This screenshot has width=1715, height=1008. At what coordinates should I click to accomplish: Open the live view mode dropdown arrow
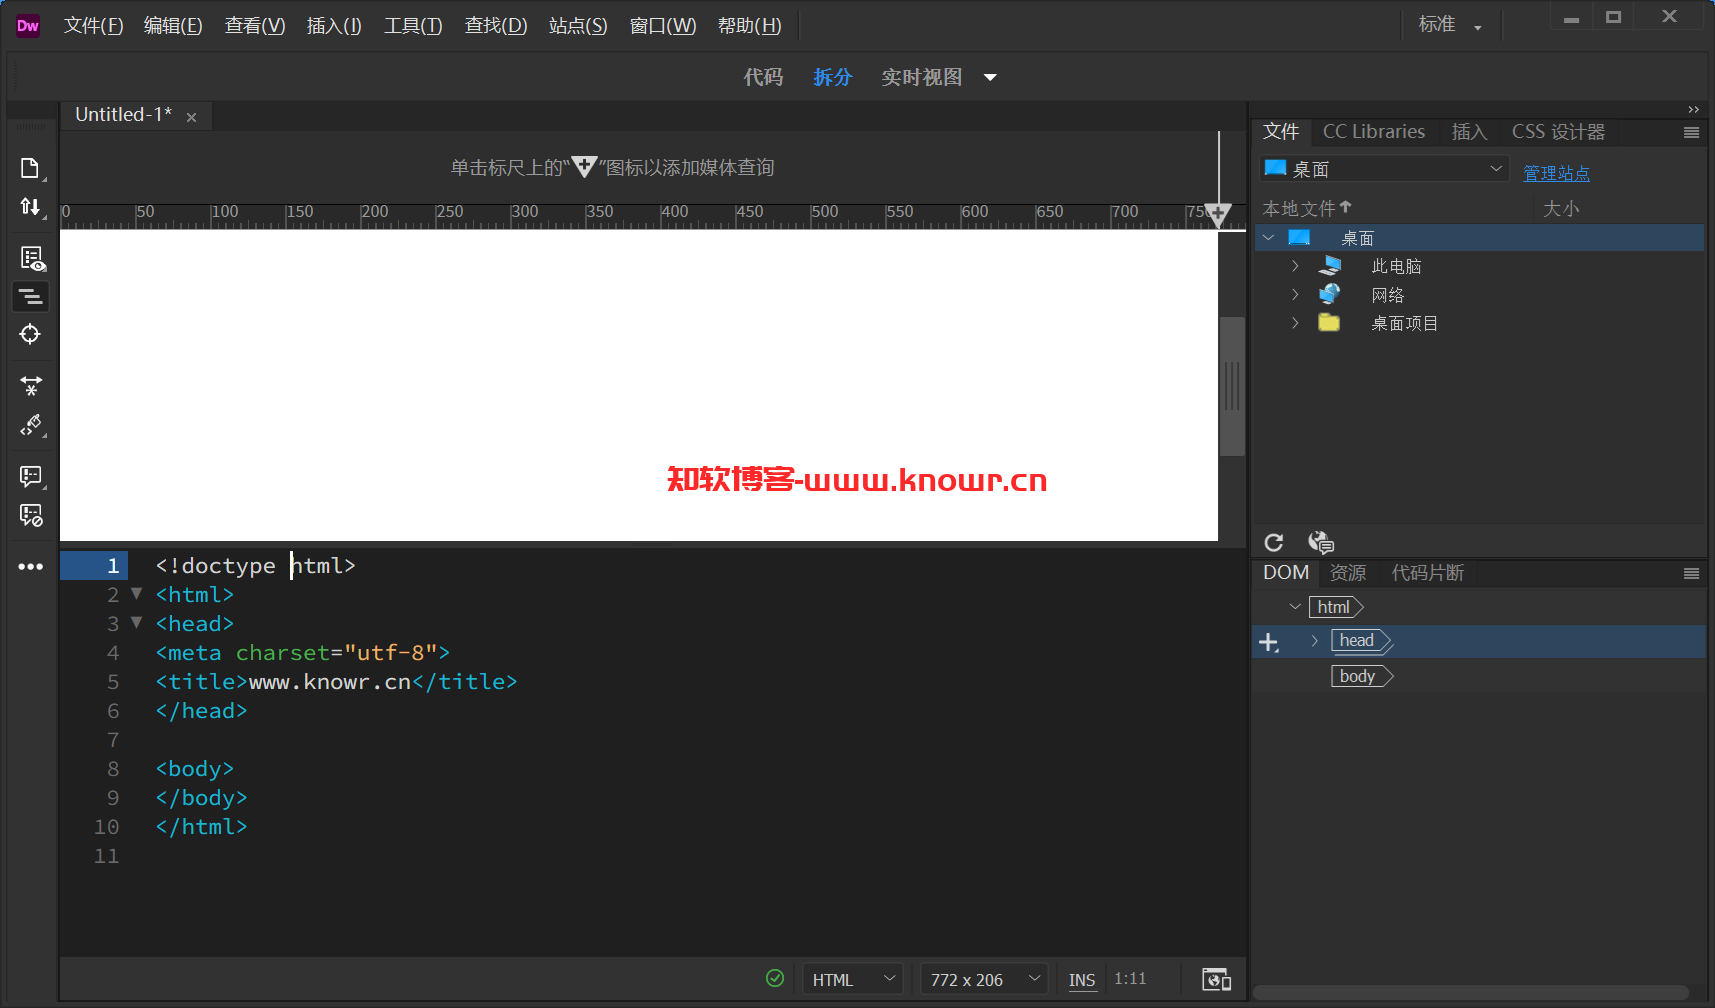click(x=990, y=77)
